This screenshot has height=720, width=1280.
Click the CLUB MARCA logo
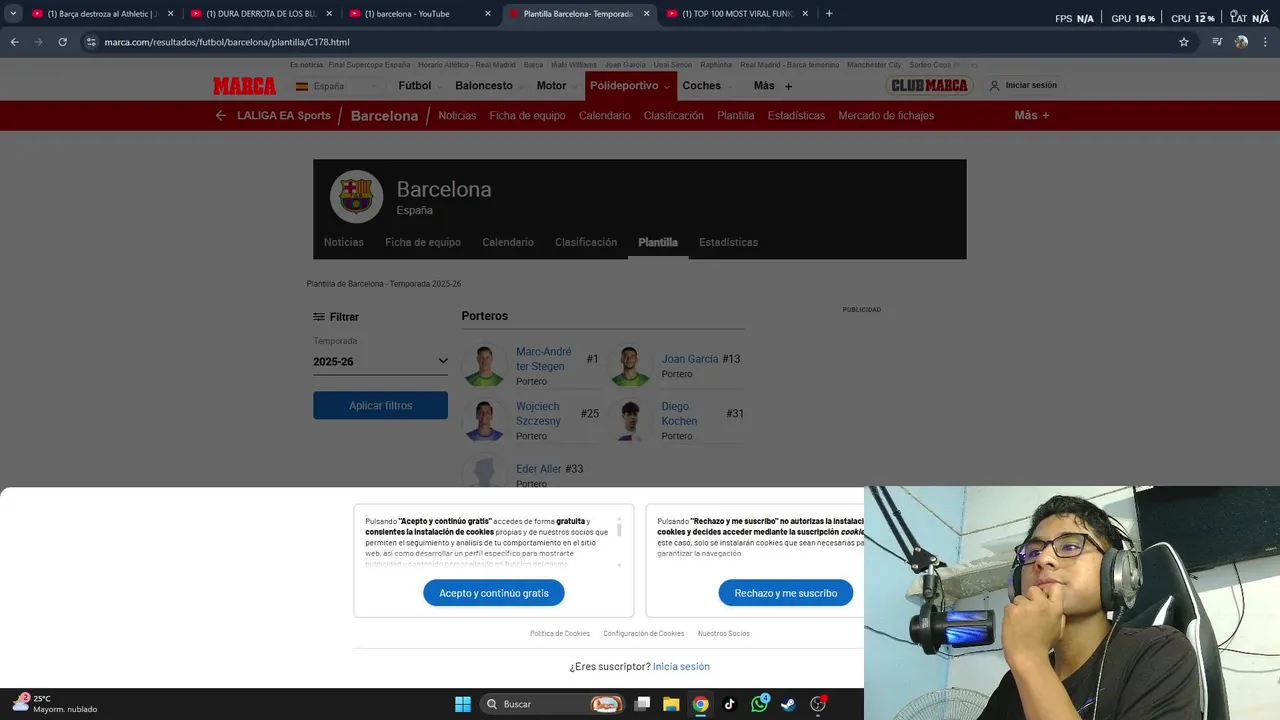click(930, 86)
